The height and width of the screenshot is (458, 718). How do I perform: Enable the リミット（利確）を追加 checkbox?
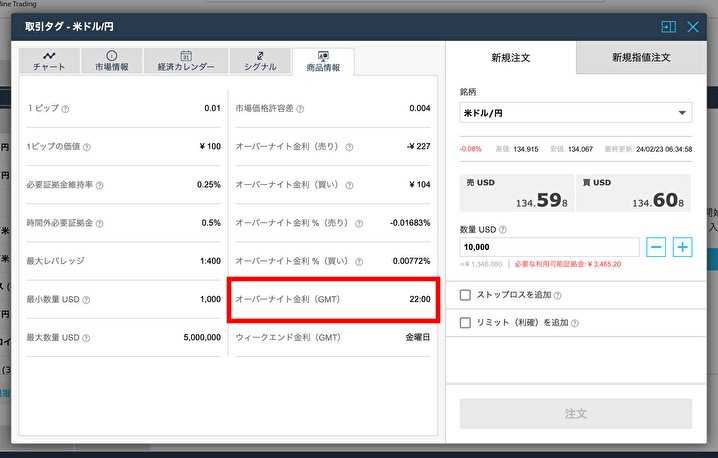465,323
